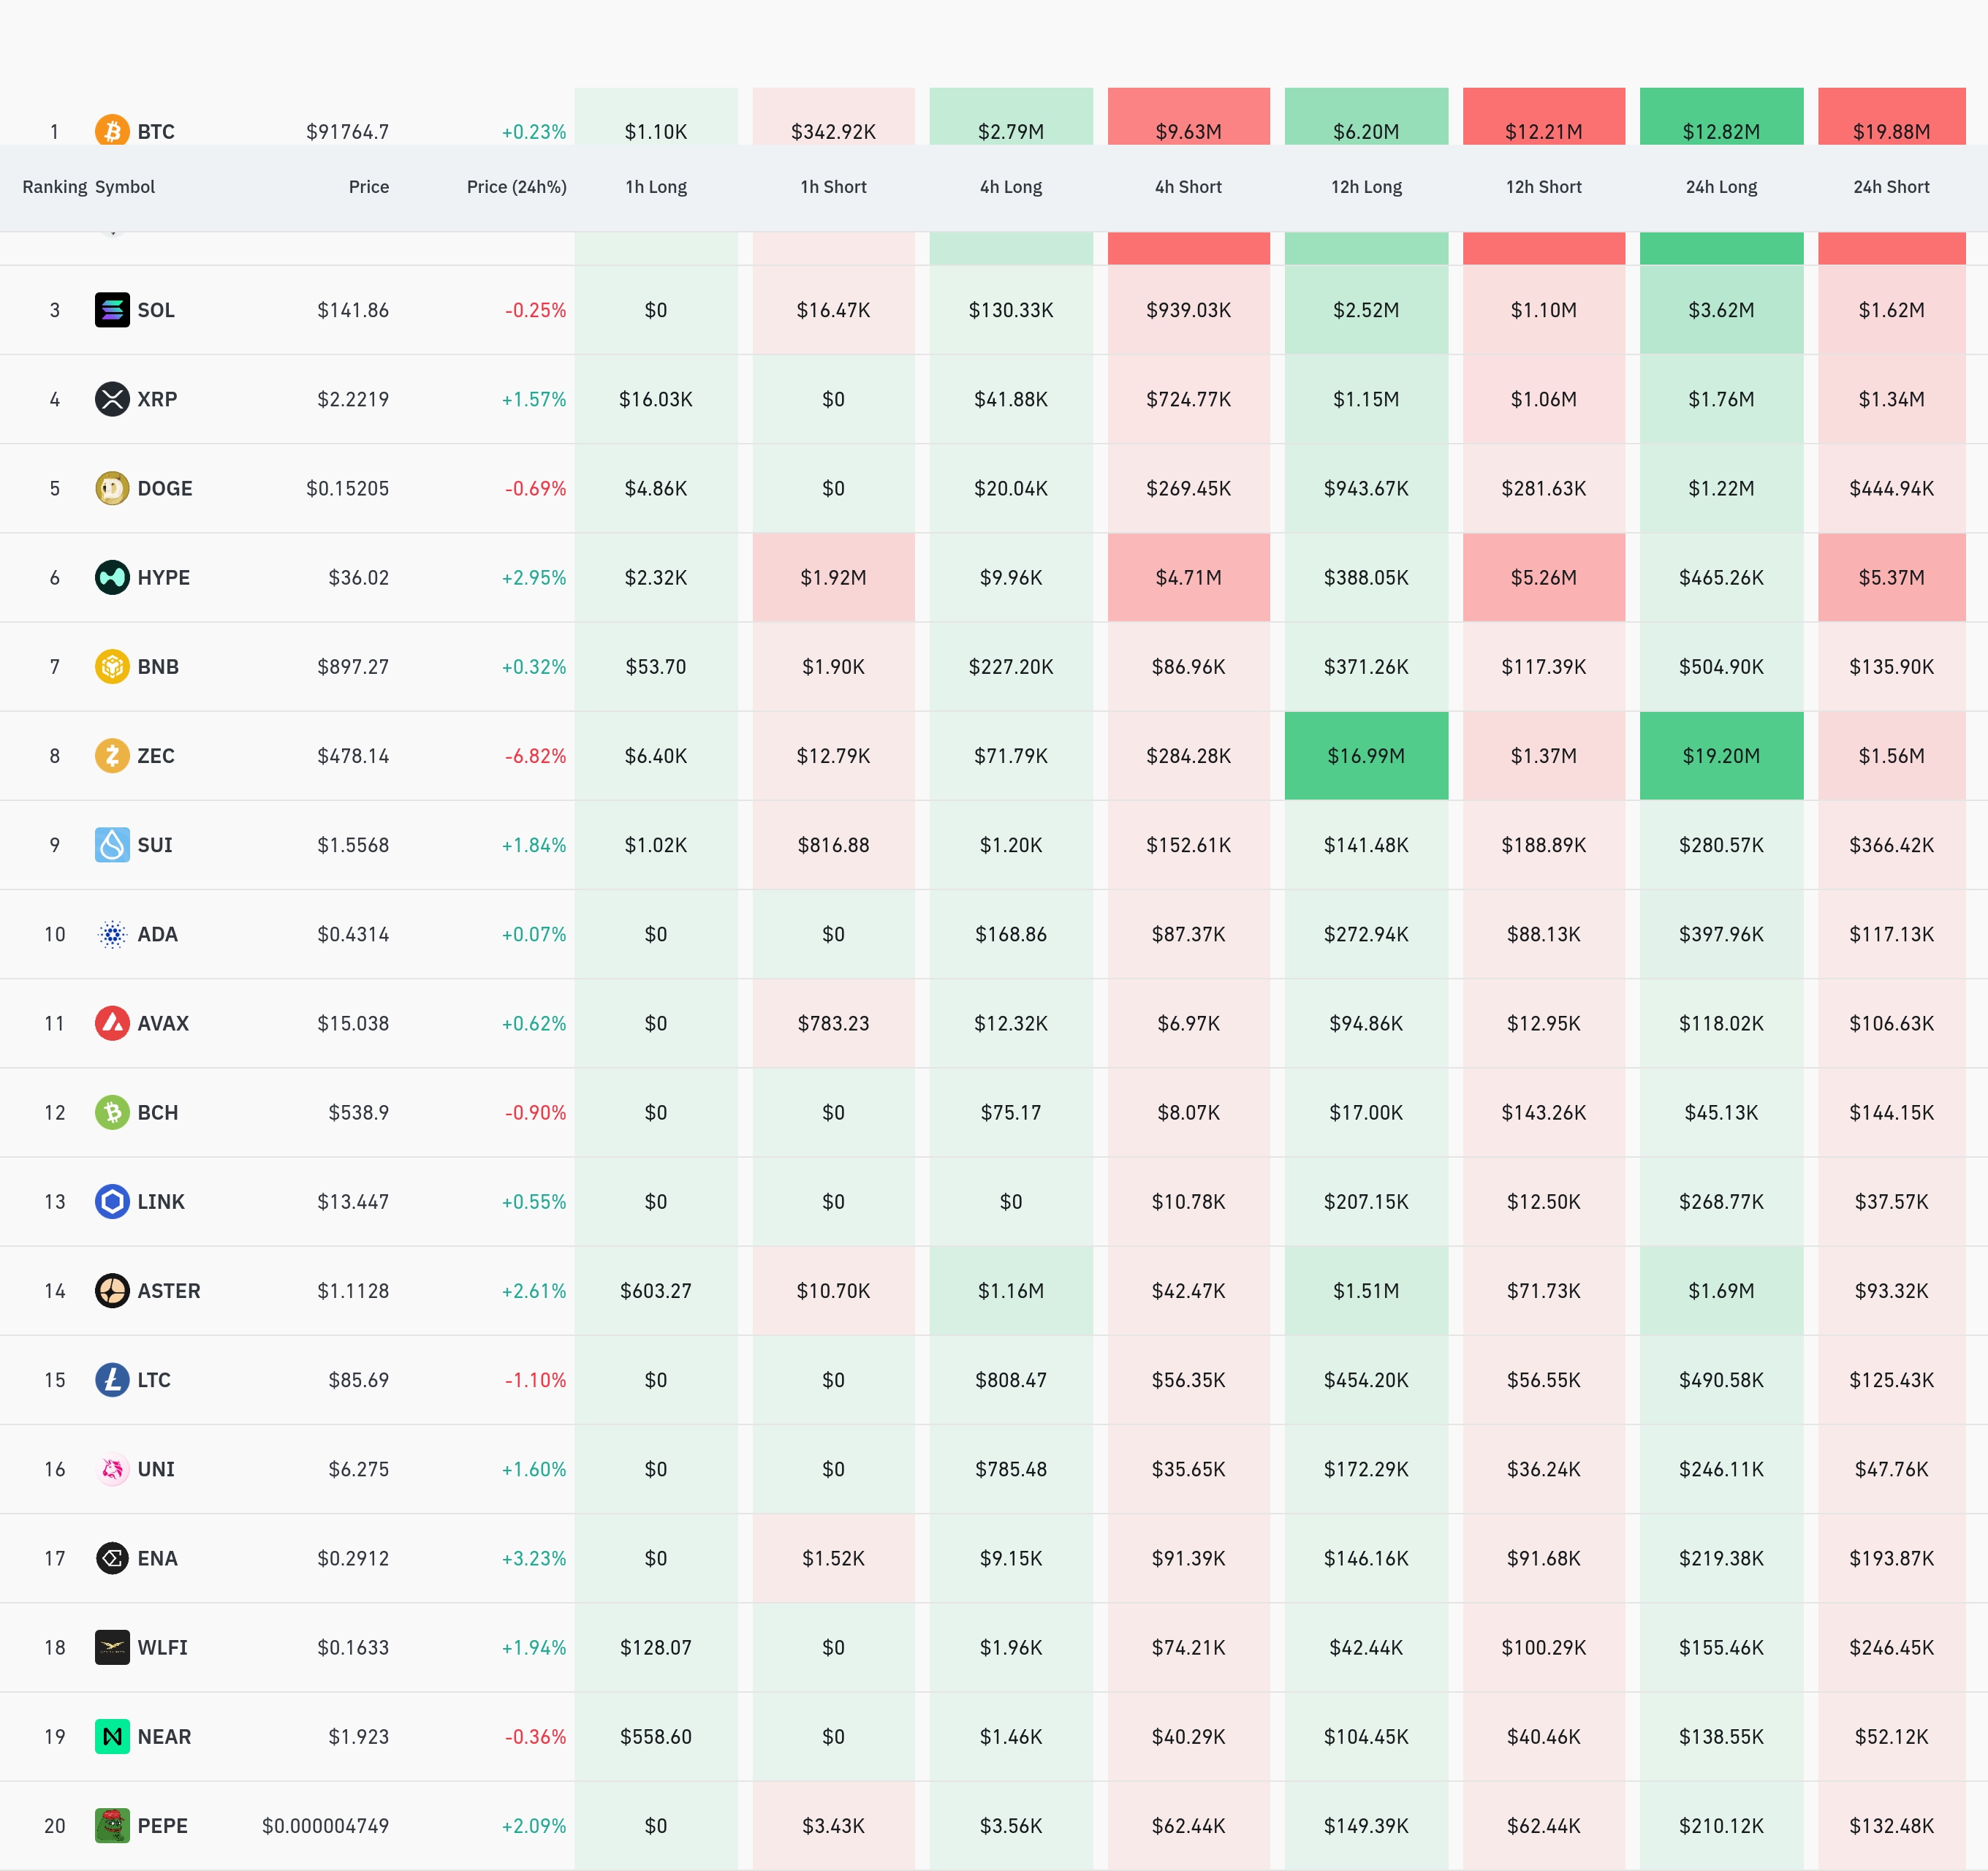Click the Uniswap unicorn icon

pyautogui.click(x=112, y=1469)
